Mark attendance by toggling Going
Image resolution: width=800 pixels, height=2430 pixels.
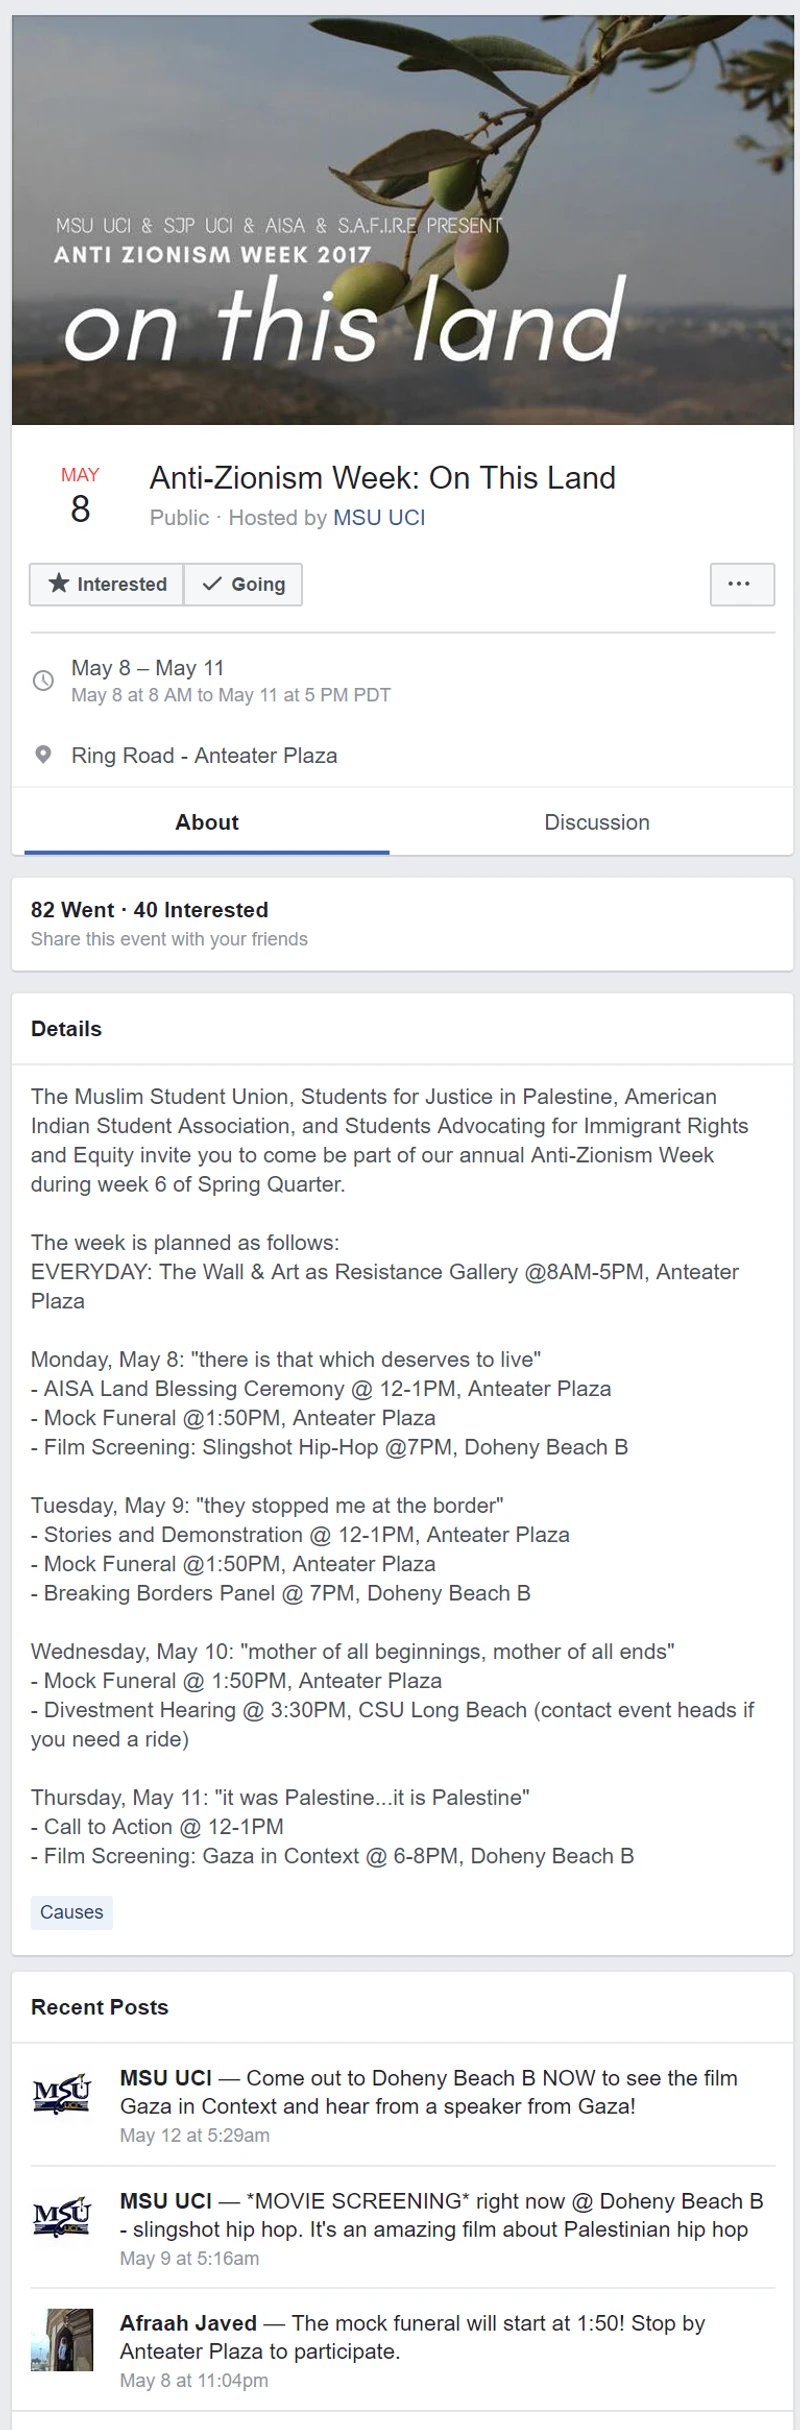pos(243,584)
